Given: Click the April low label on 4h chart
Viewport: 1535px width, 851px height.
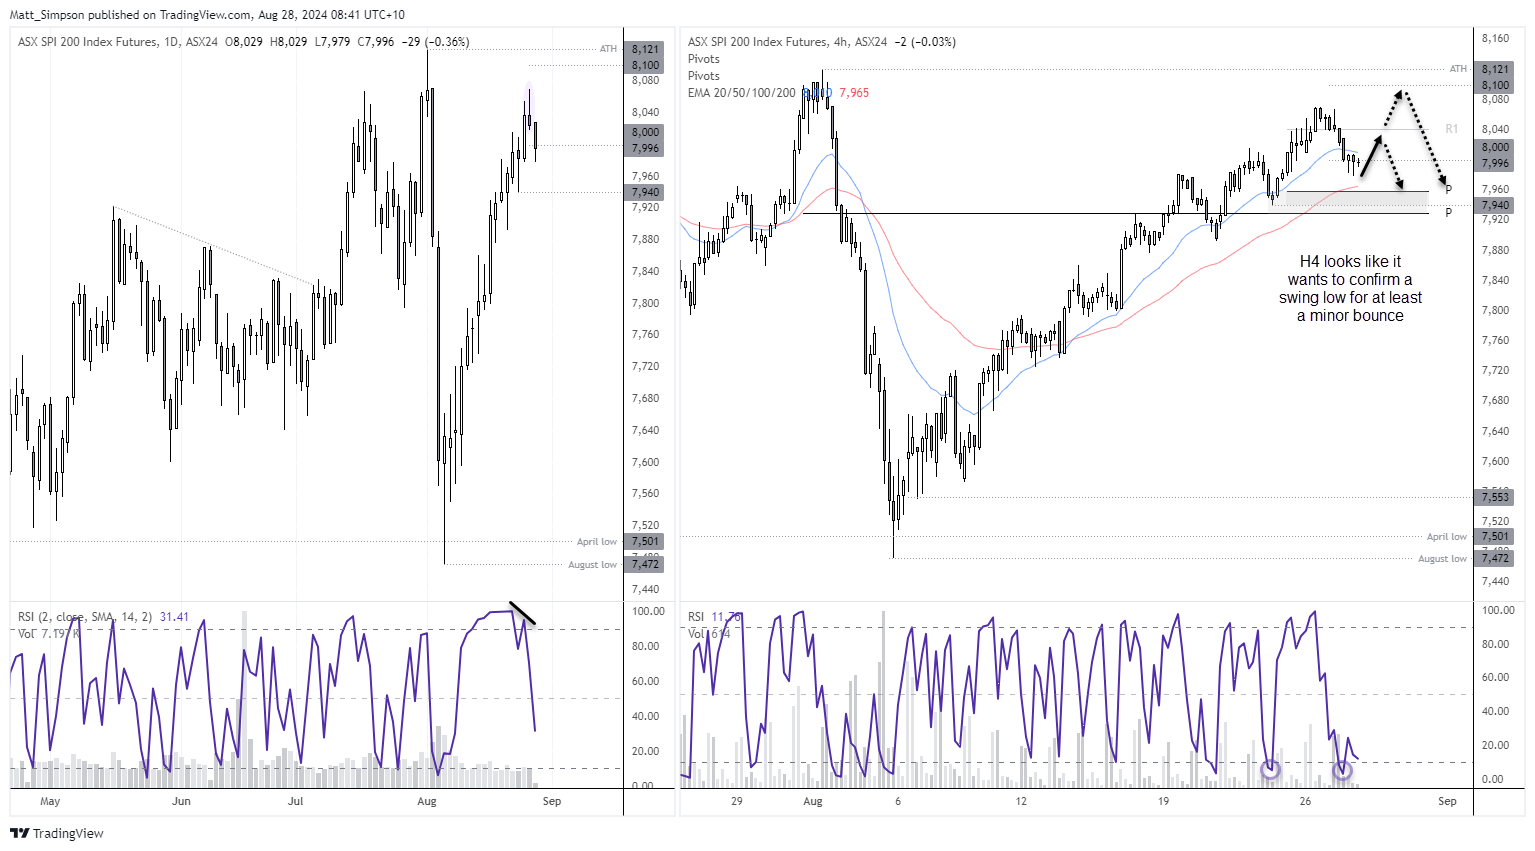Looking at the screenshot, I should (1447, 536).
